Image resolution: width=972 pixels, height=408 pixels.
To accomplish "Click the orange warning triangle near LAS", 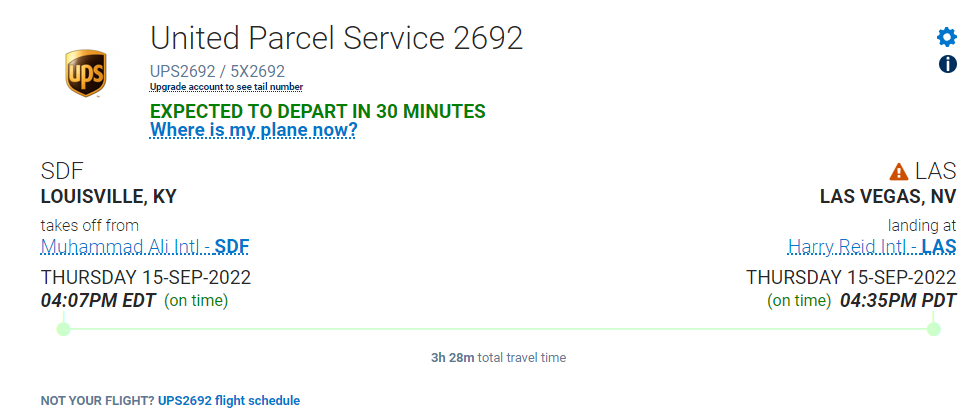I will point(899,171).
